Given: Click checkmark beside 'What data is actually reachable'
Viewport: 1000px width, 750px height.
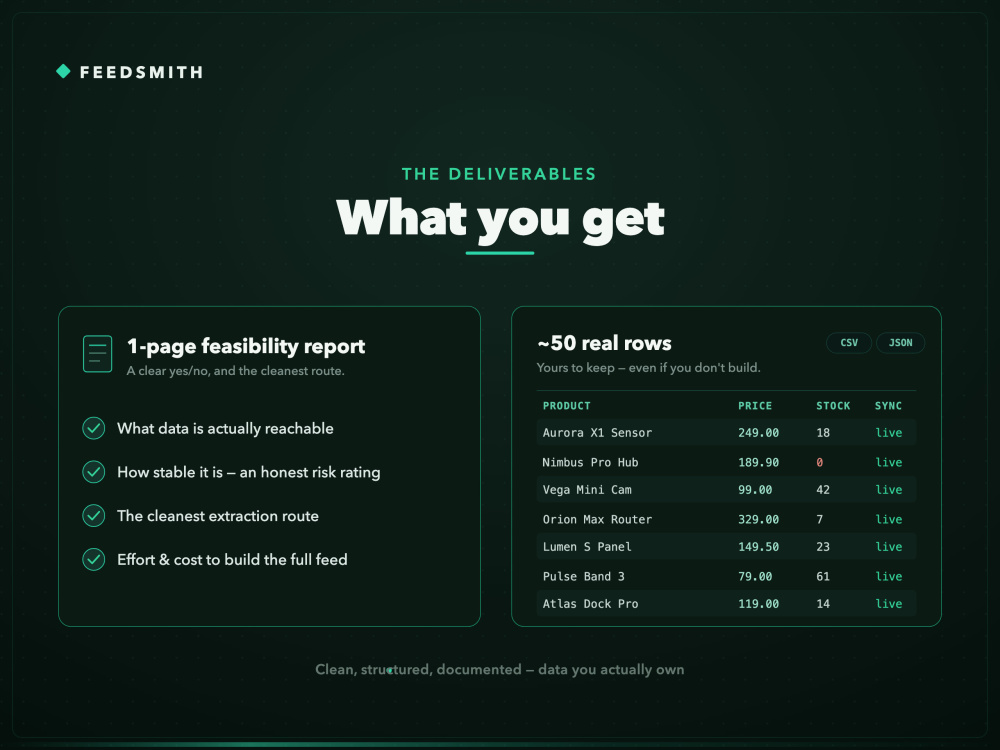Looking at the screenshot, I should coord(94,429).
